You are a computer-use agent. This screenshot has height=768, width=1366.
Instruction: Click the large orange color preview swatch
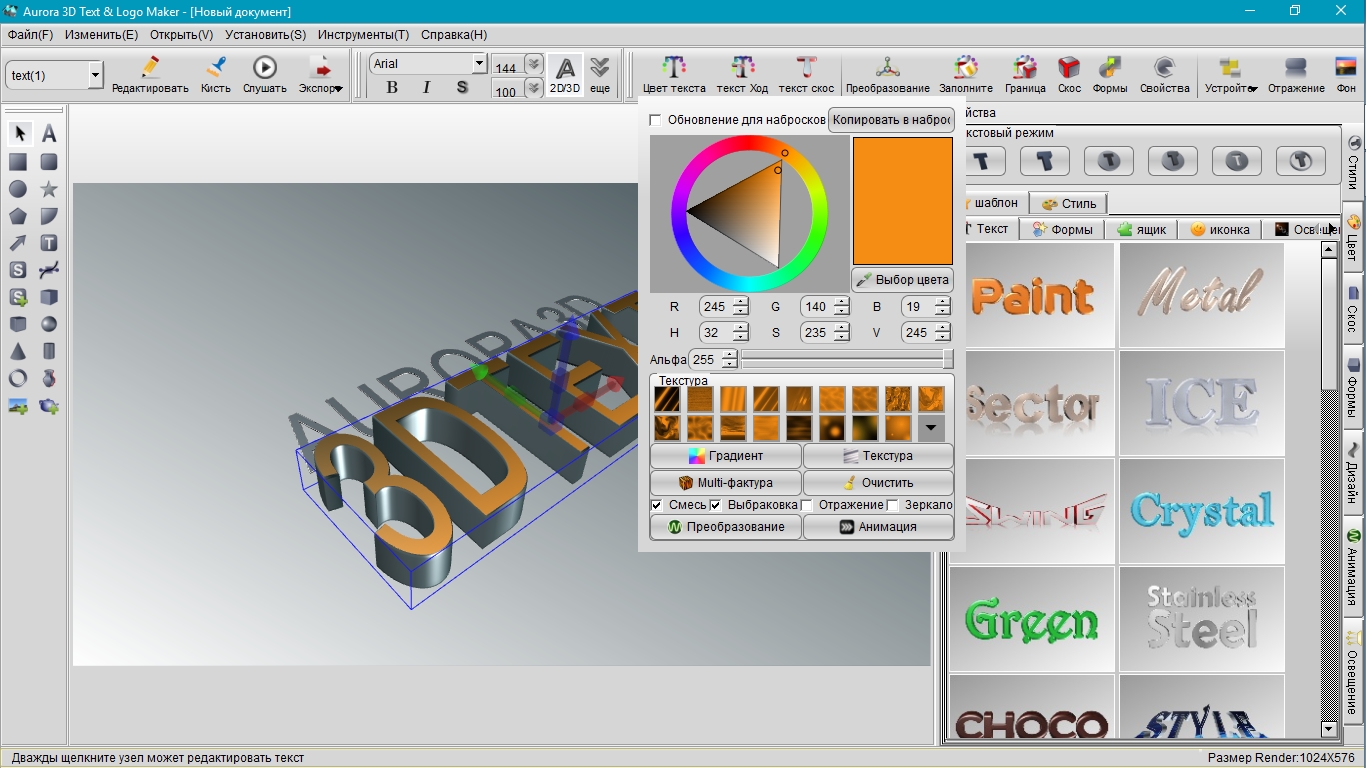click(902, 201)
